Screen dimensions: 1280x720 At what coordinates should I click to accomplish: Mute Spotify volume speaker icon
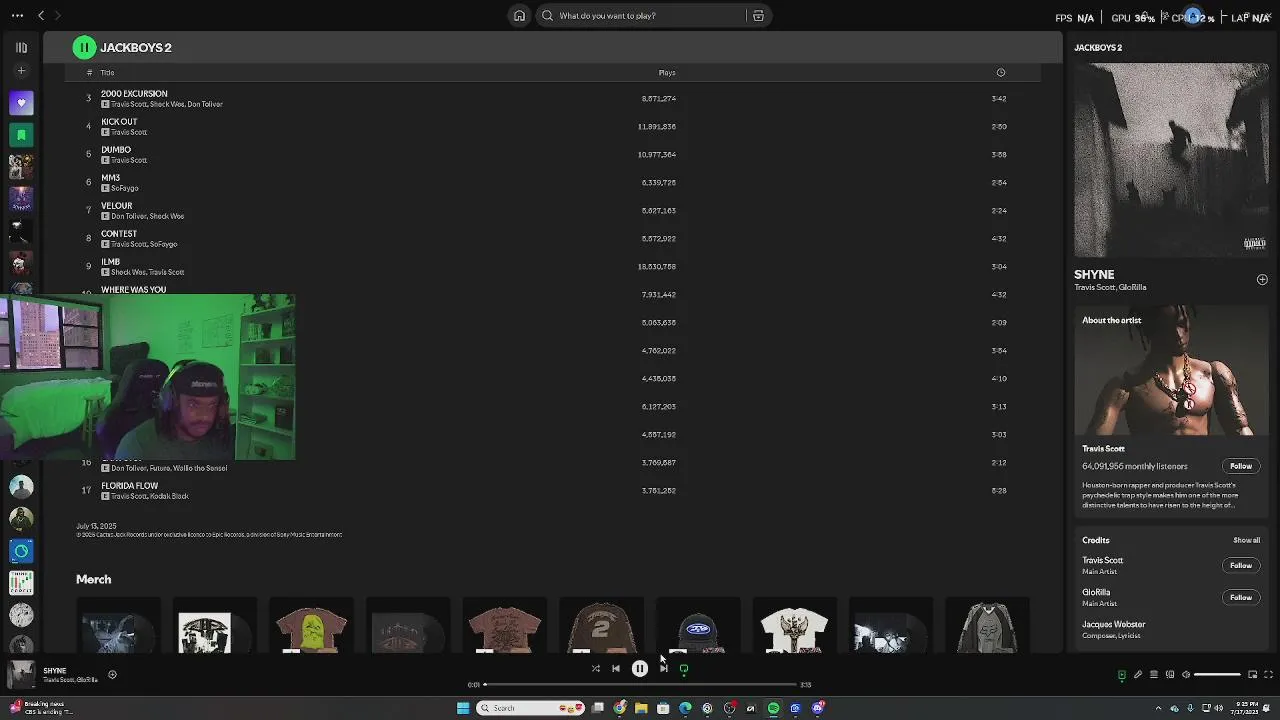click(x=1186, y=675)
